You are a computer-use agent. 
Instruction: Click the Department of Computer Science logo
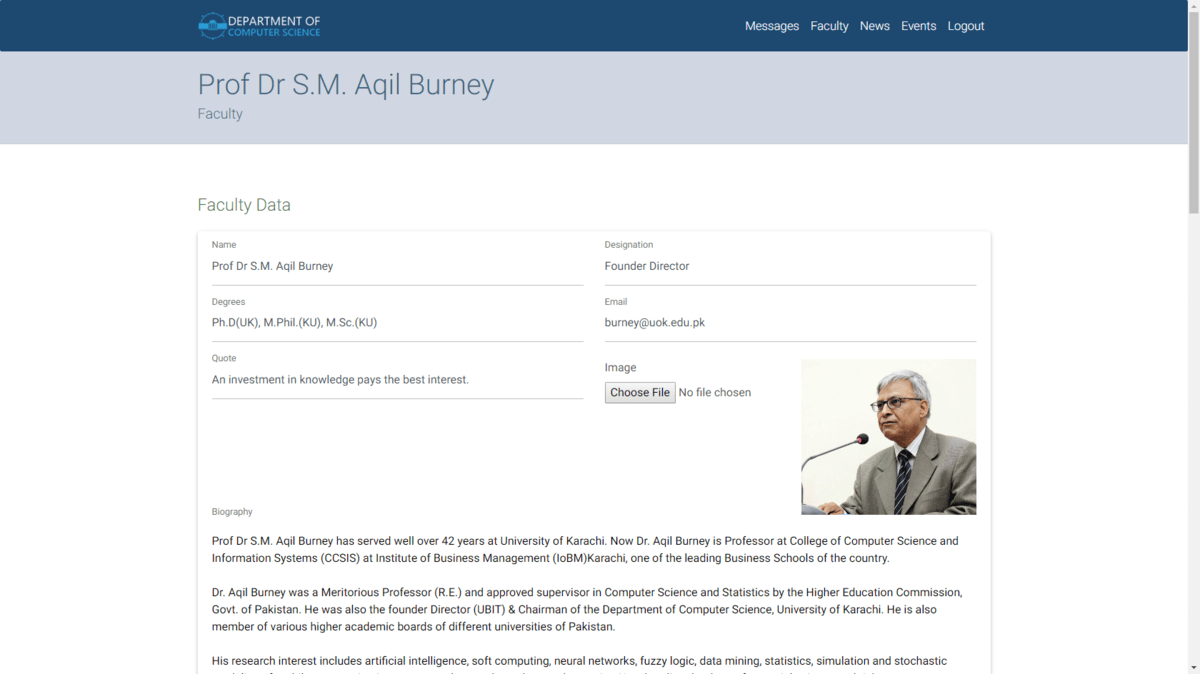coord(259,26)
